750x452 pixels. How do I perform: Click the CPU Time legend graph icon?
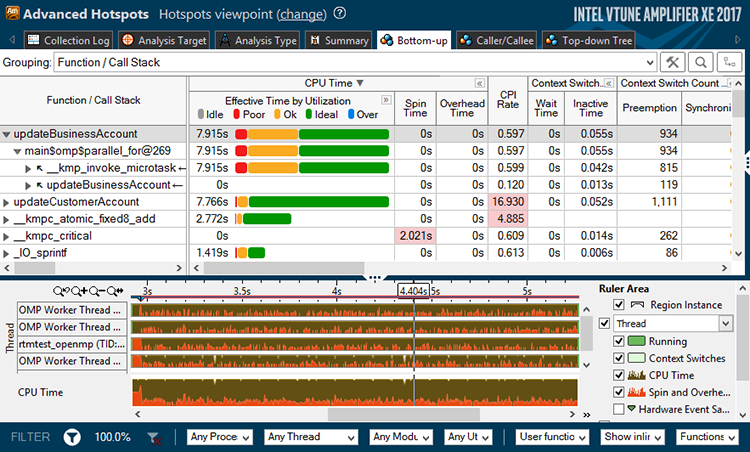click(x=637, y=375)
